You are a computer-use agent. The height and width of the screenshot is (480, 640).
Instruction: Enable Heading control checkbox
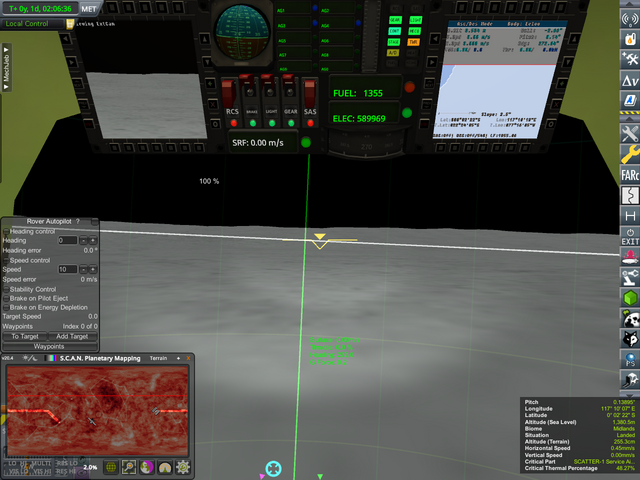(x=6, y=231)
